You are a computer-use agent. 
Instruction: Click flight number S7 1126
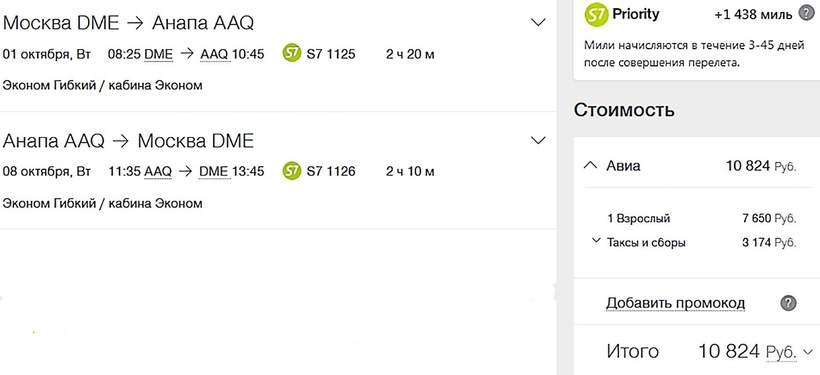[331, 172]
